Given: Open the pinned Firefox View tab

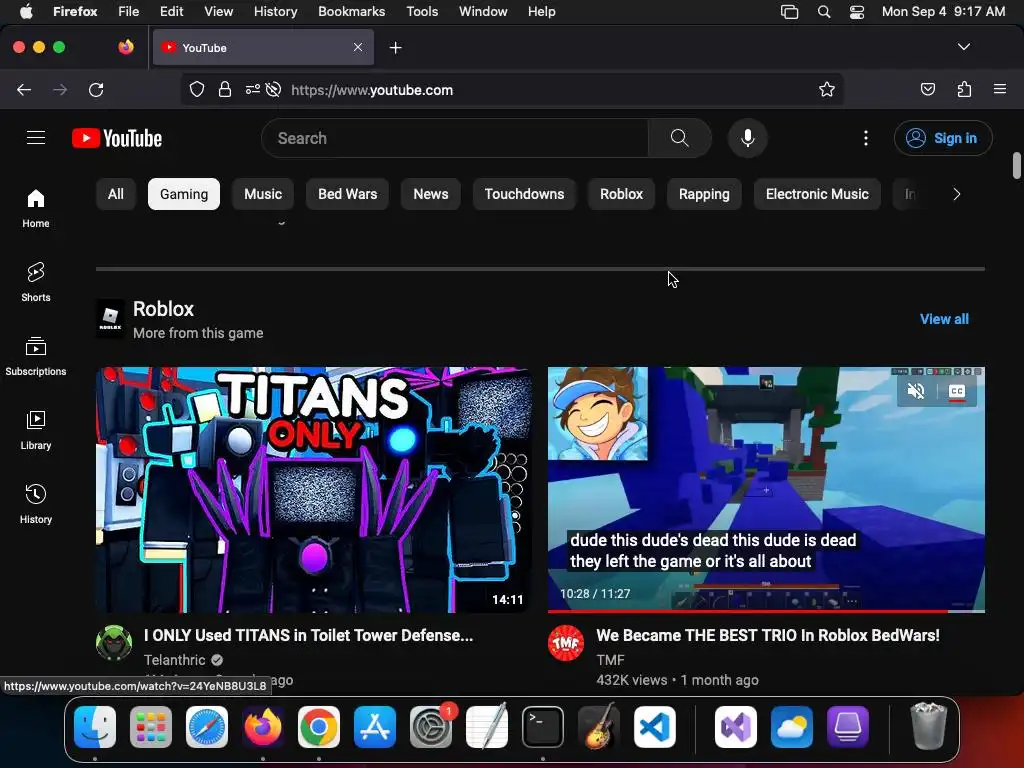Looking at the screenshot, I should point(126,47).
